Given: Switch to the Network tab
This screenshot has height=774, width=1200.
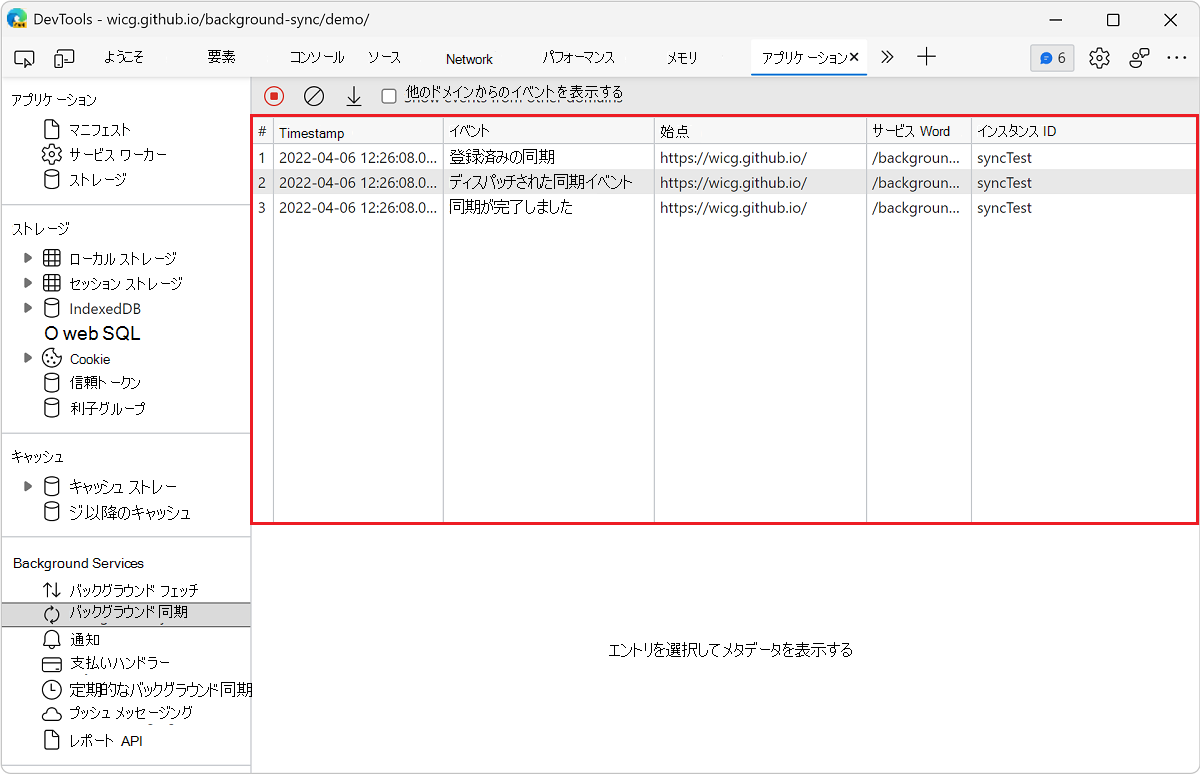Looking at the screenshot, I should tap(468, 58).
